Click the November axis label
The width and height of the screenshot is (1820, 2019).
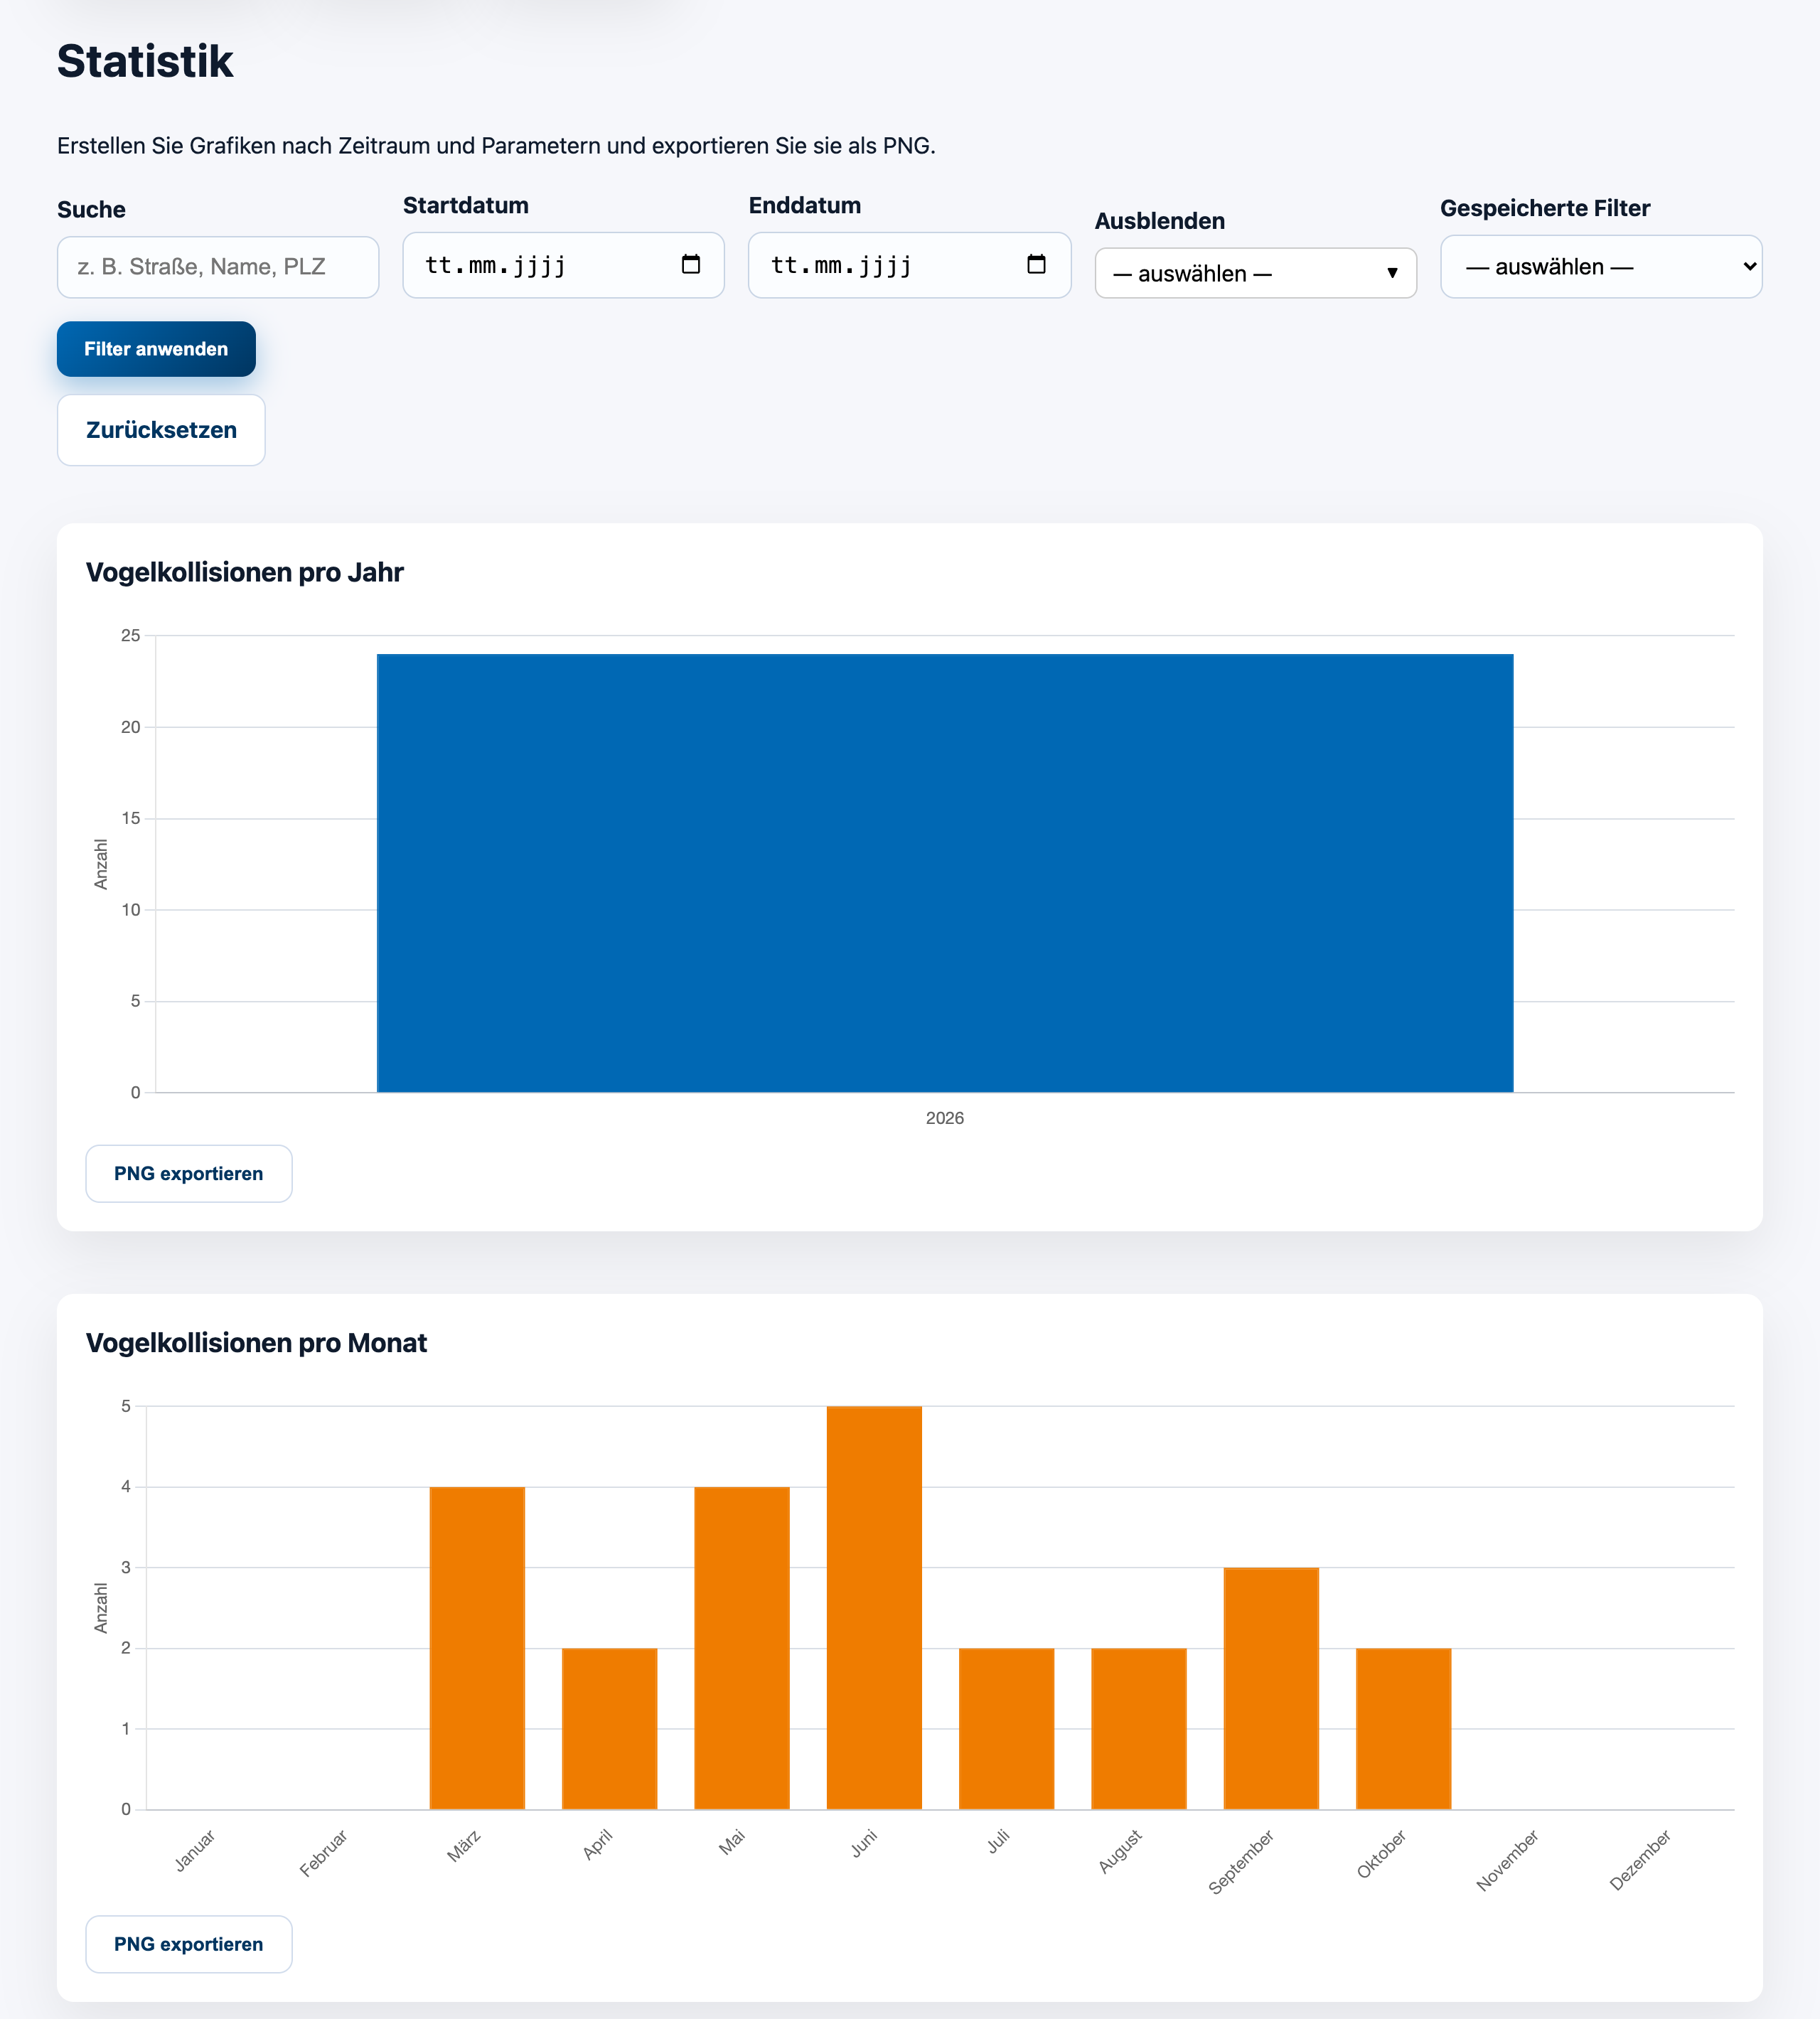(1507, 1861)
